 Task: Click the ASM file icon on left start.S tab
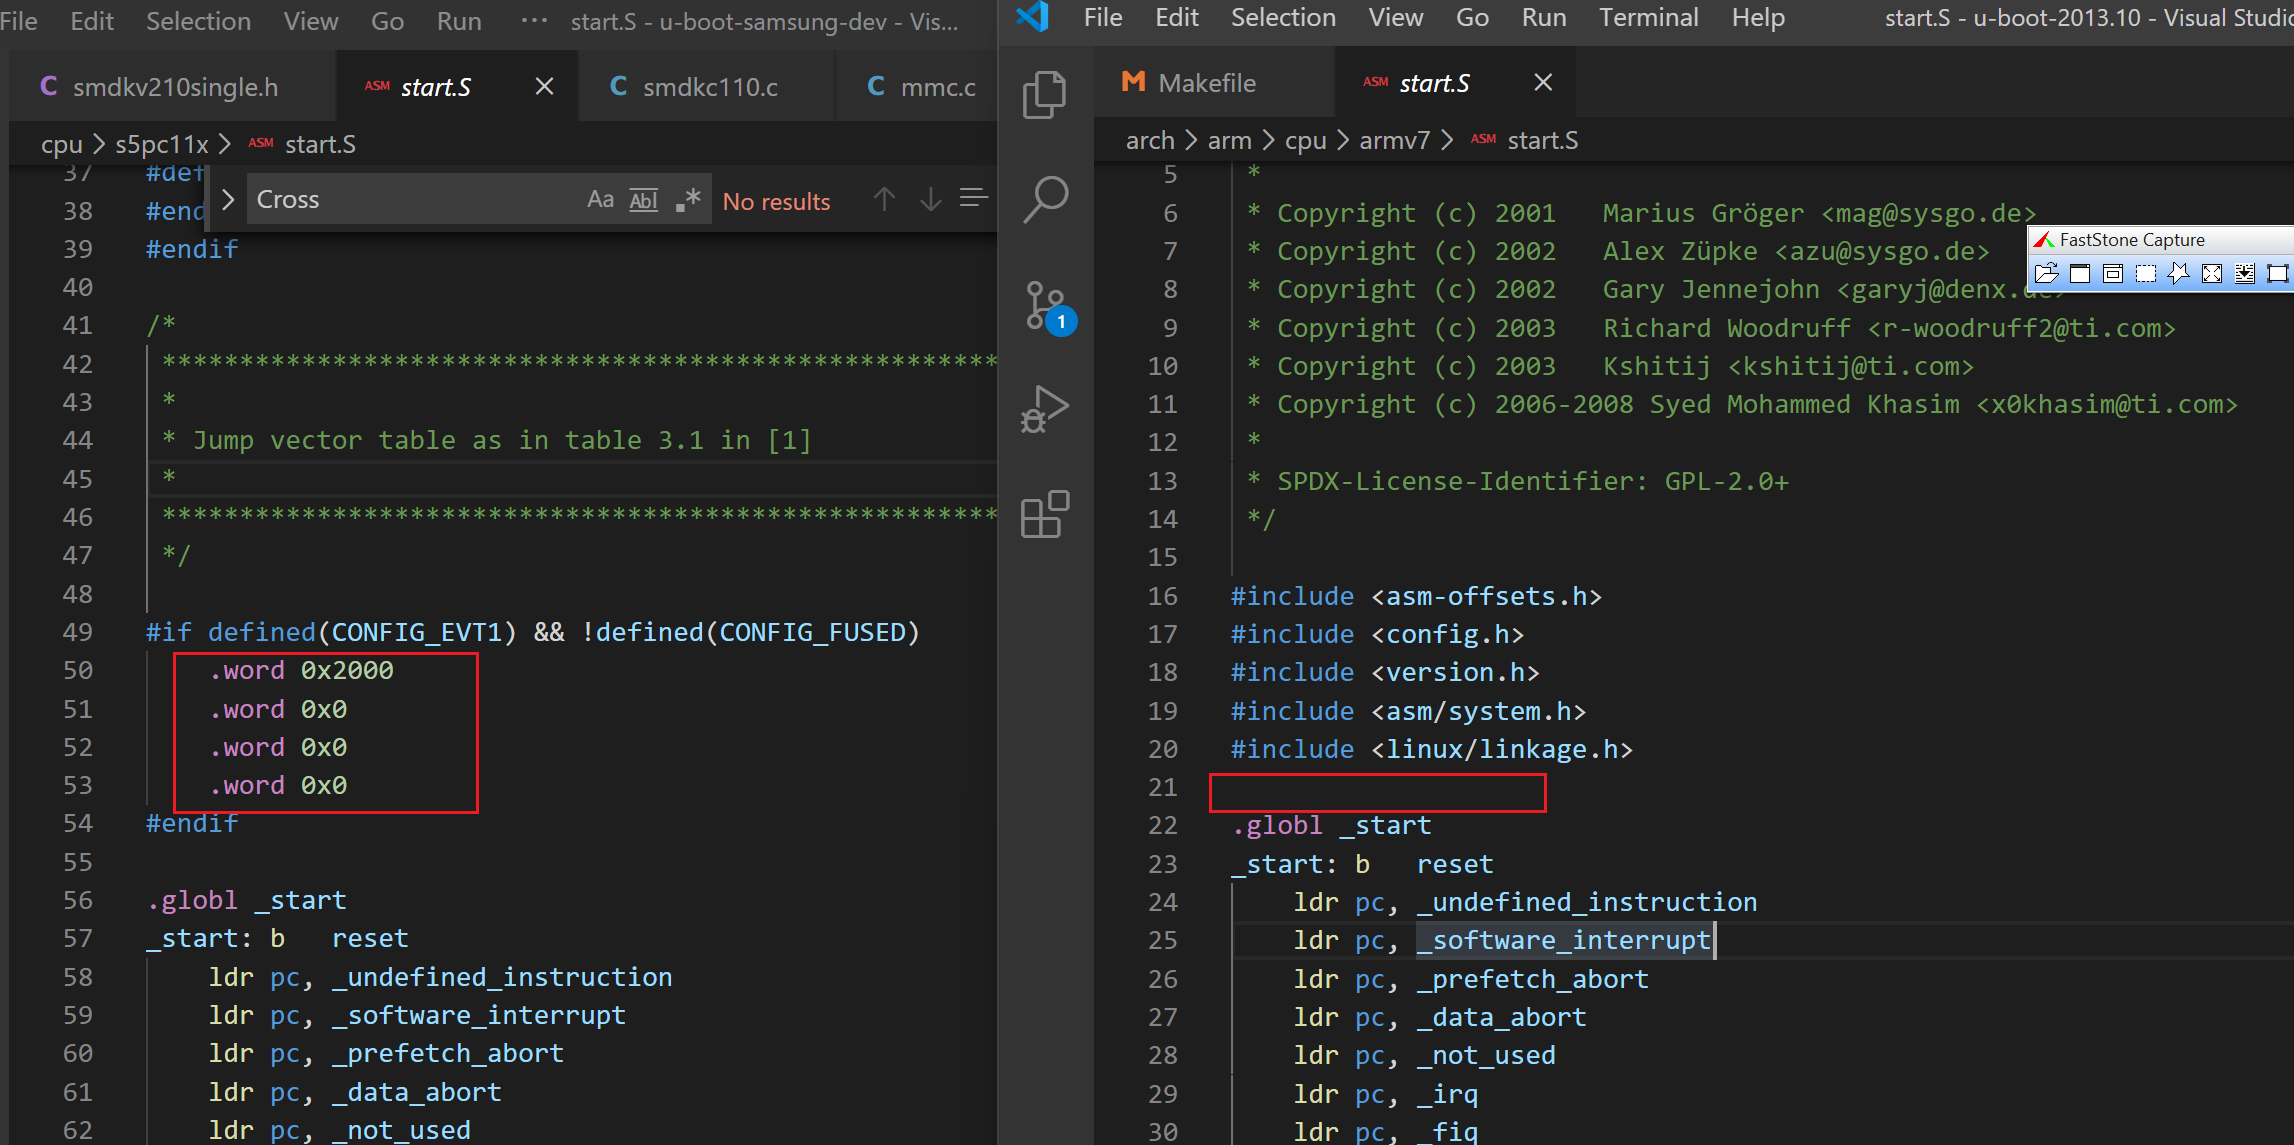pos(377,87)
